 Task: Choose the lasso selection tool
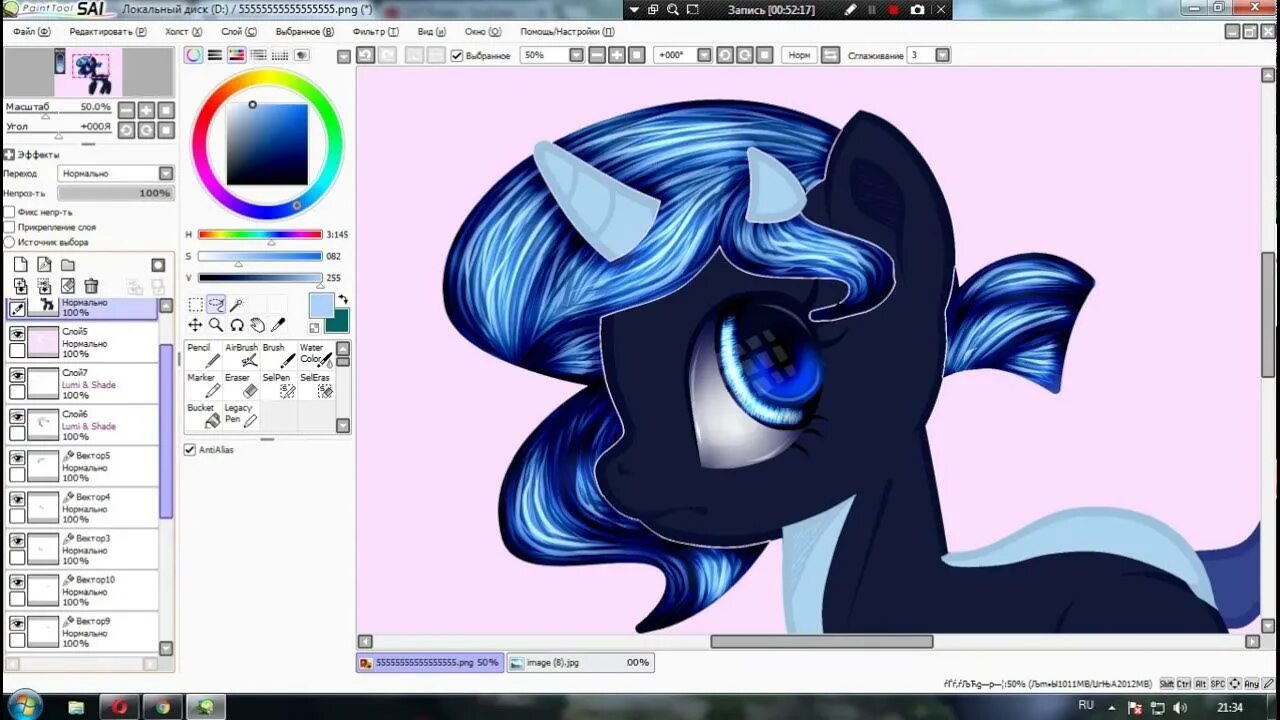point(216,305)
